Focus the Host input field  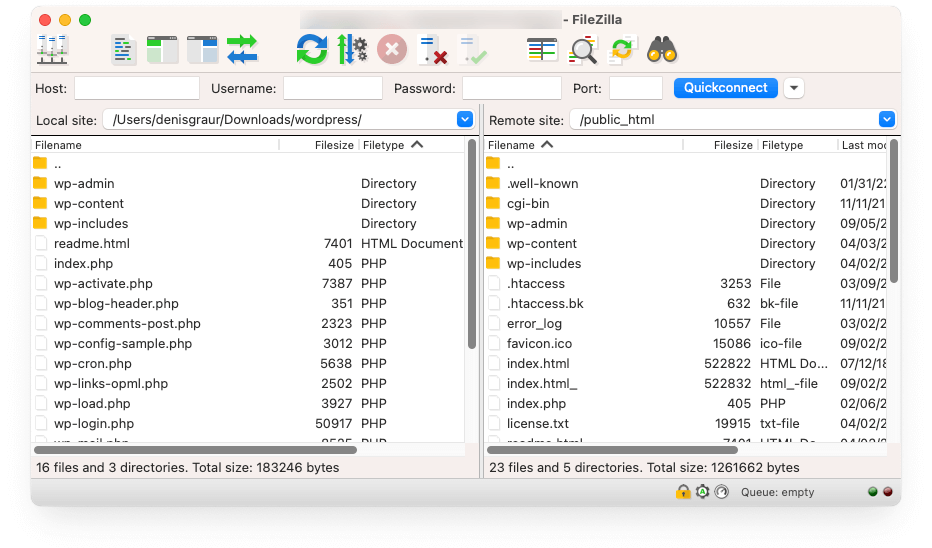pyautogui.click(x=137, y=88)
